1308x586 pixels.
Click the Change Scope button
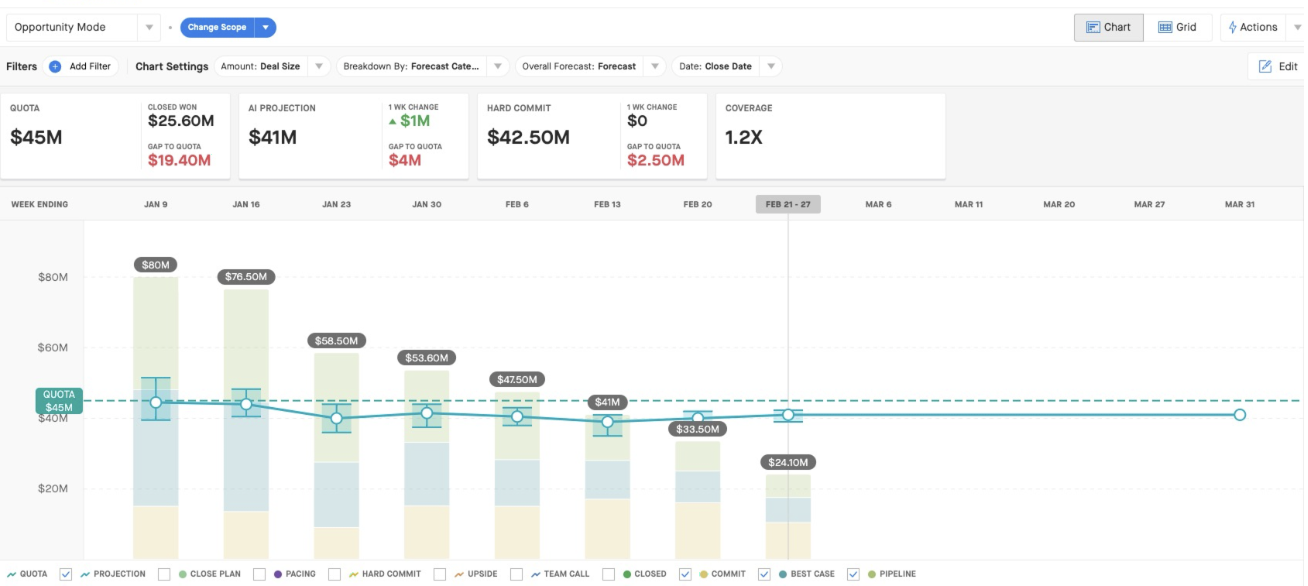[217, 28]
